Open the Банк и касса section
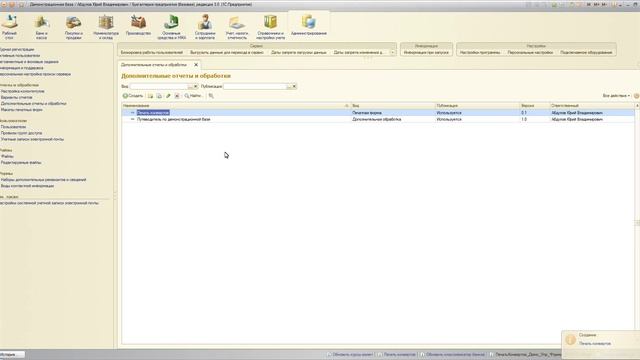 (41, 27)
